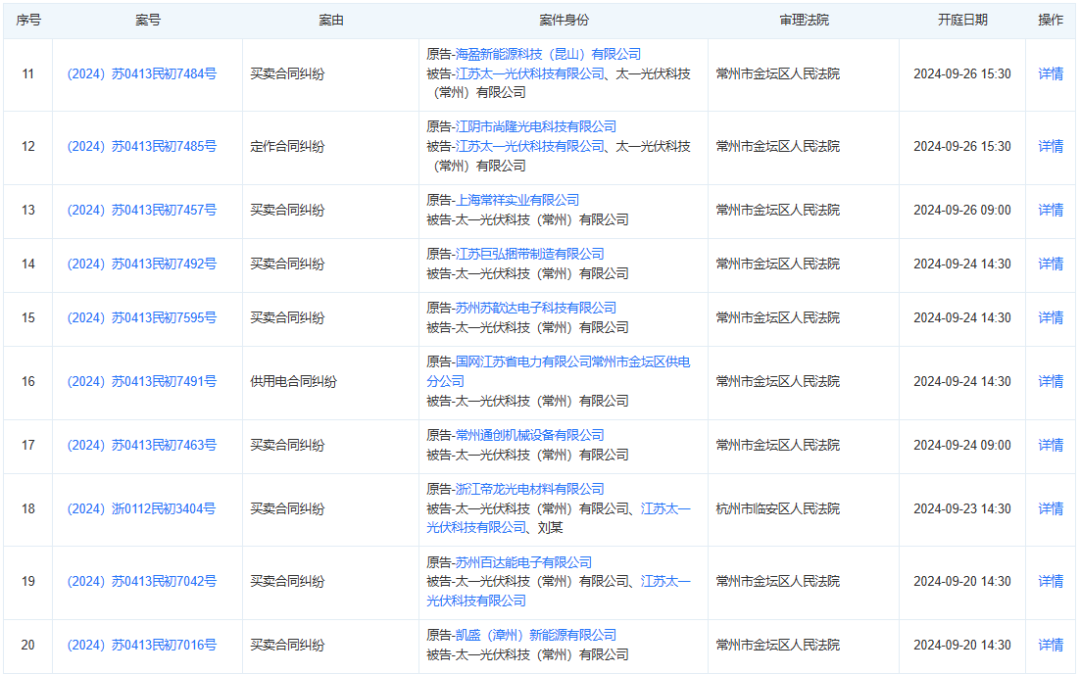
Task: View 详情 for case 苏0413民初7457号
Action: (x=1050, y=210)
